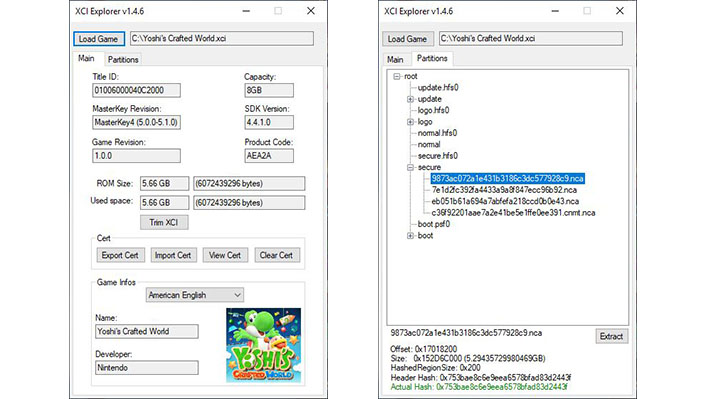Select file path field in right window
Screen dimensions: 710x399
(531, 38)
